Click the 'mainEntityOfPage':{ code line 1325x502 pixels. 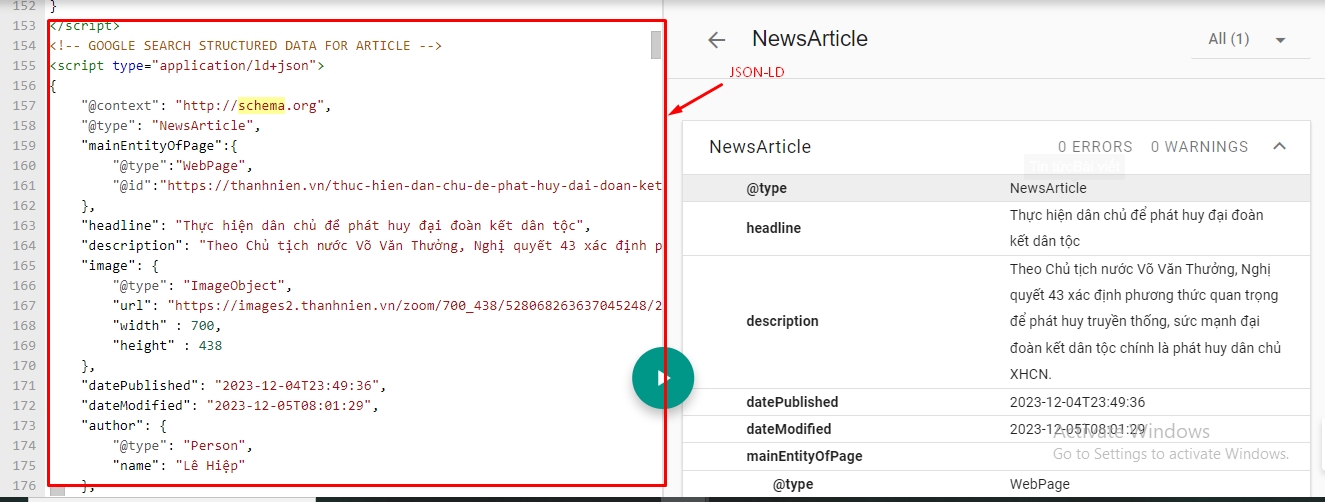pyautogui.click(x=159, y=145)
